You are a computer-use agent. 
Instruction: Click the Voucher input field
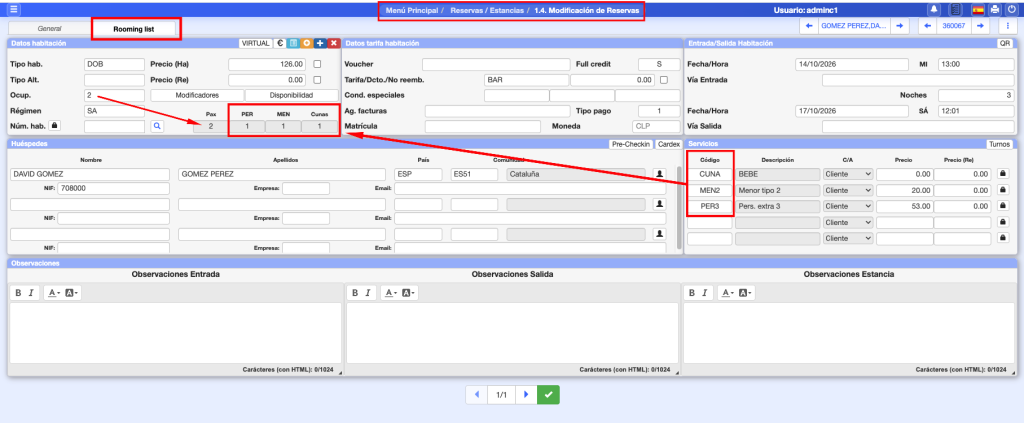(496, 64)
